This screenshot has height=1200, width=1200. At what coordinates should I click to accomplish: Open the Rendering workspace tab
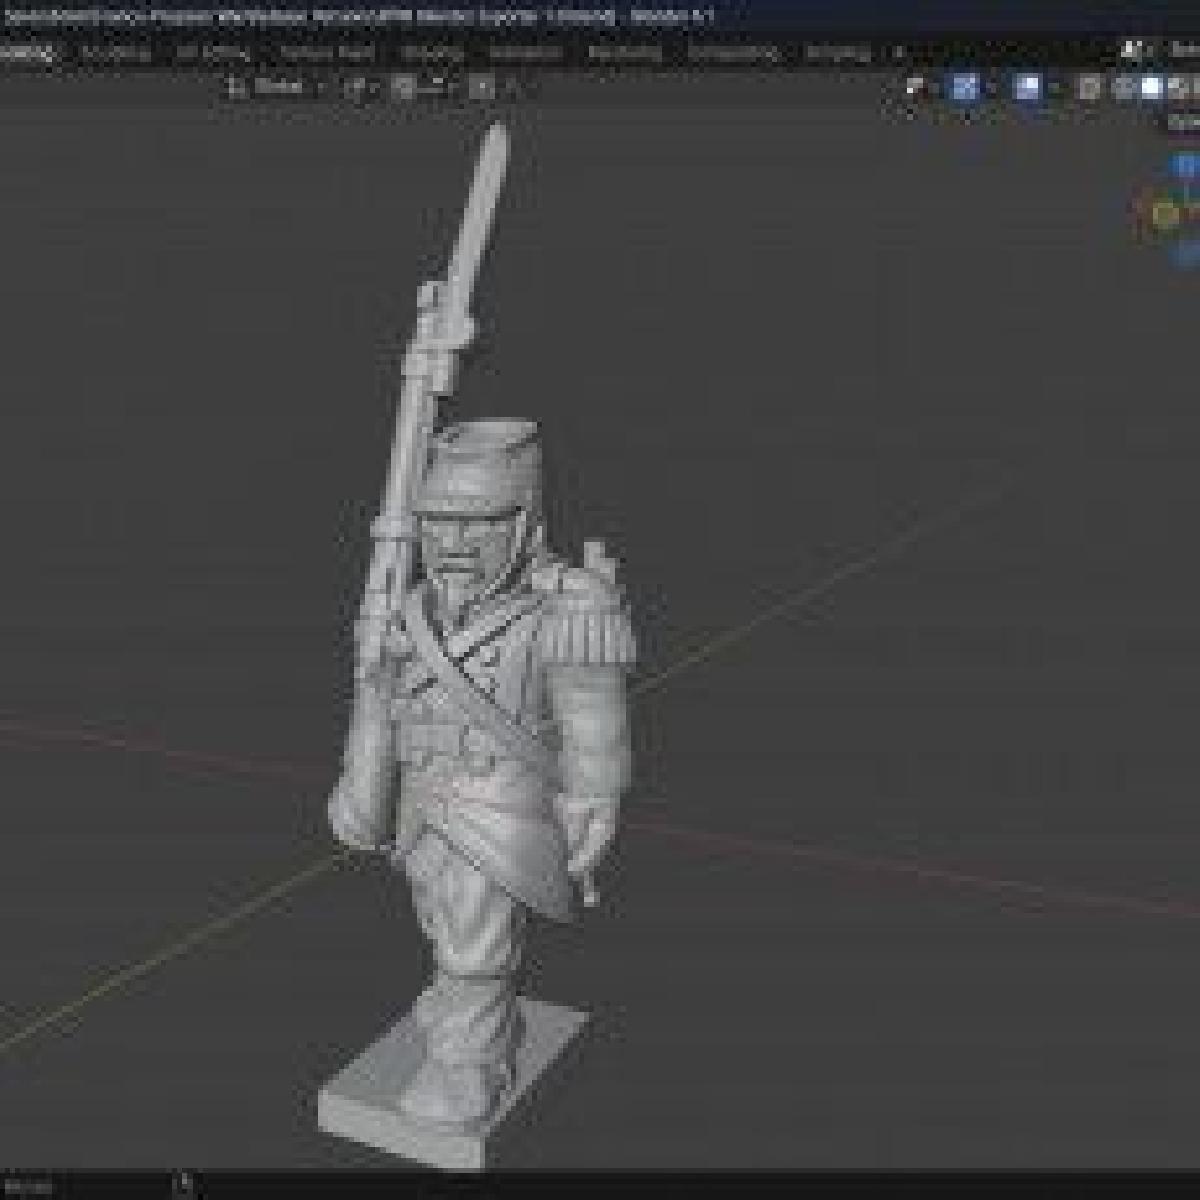pyautogui.click(x=624, y=53)
